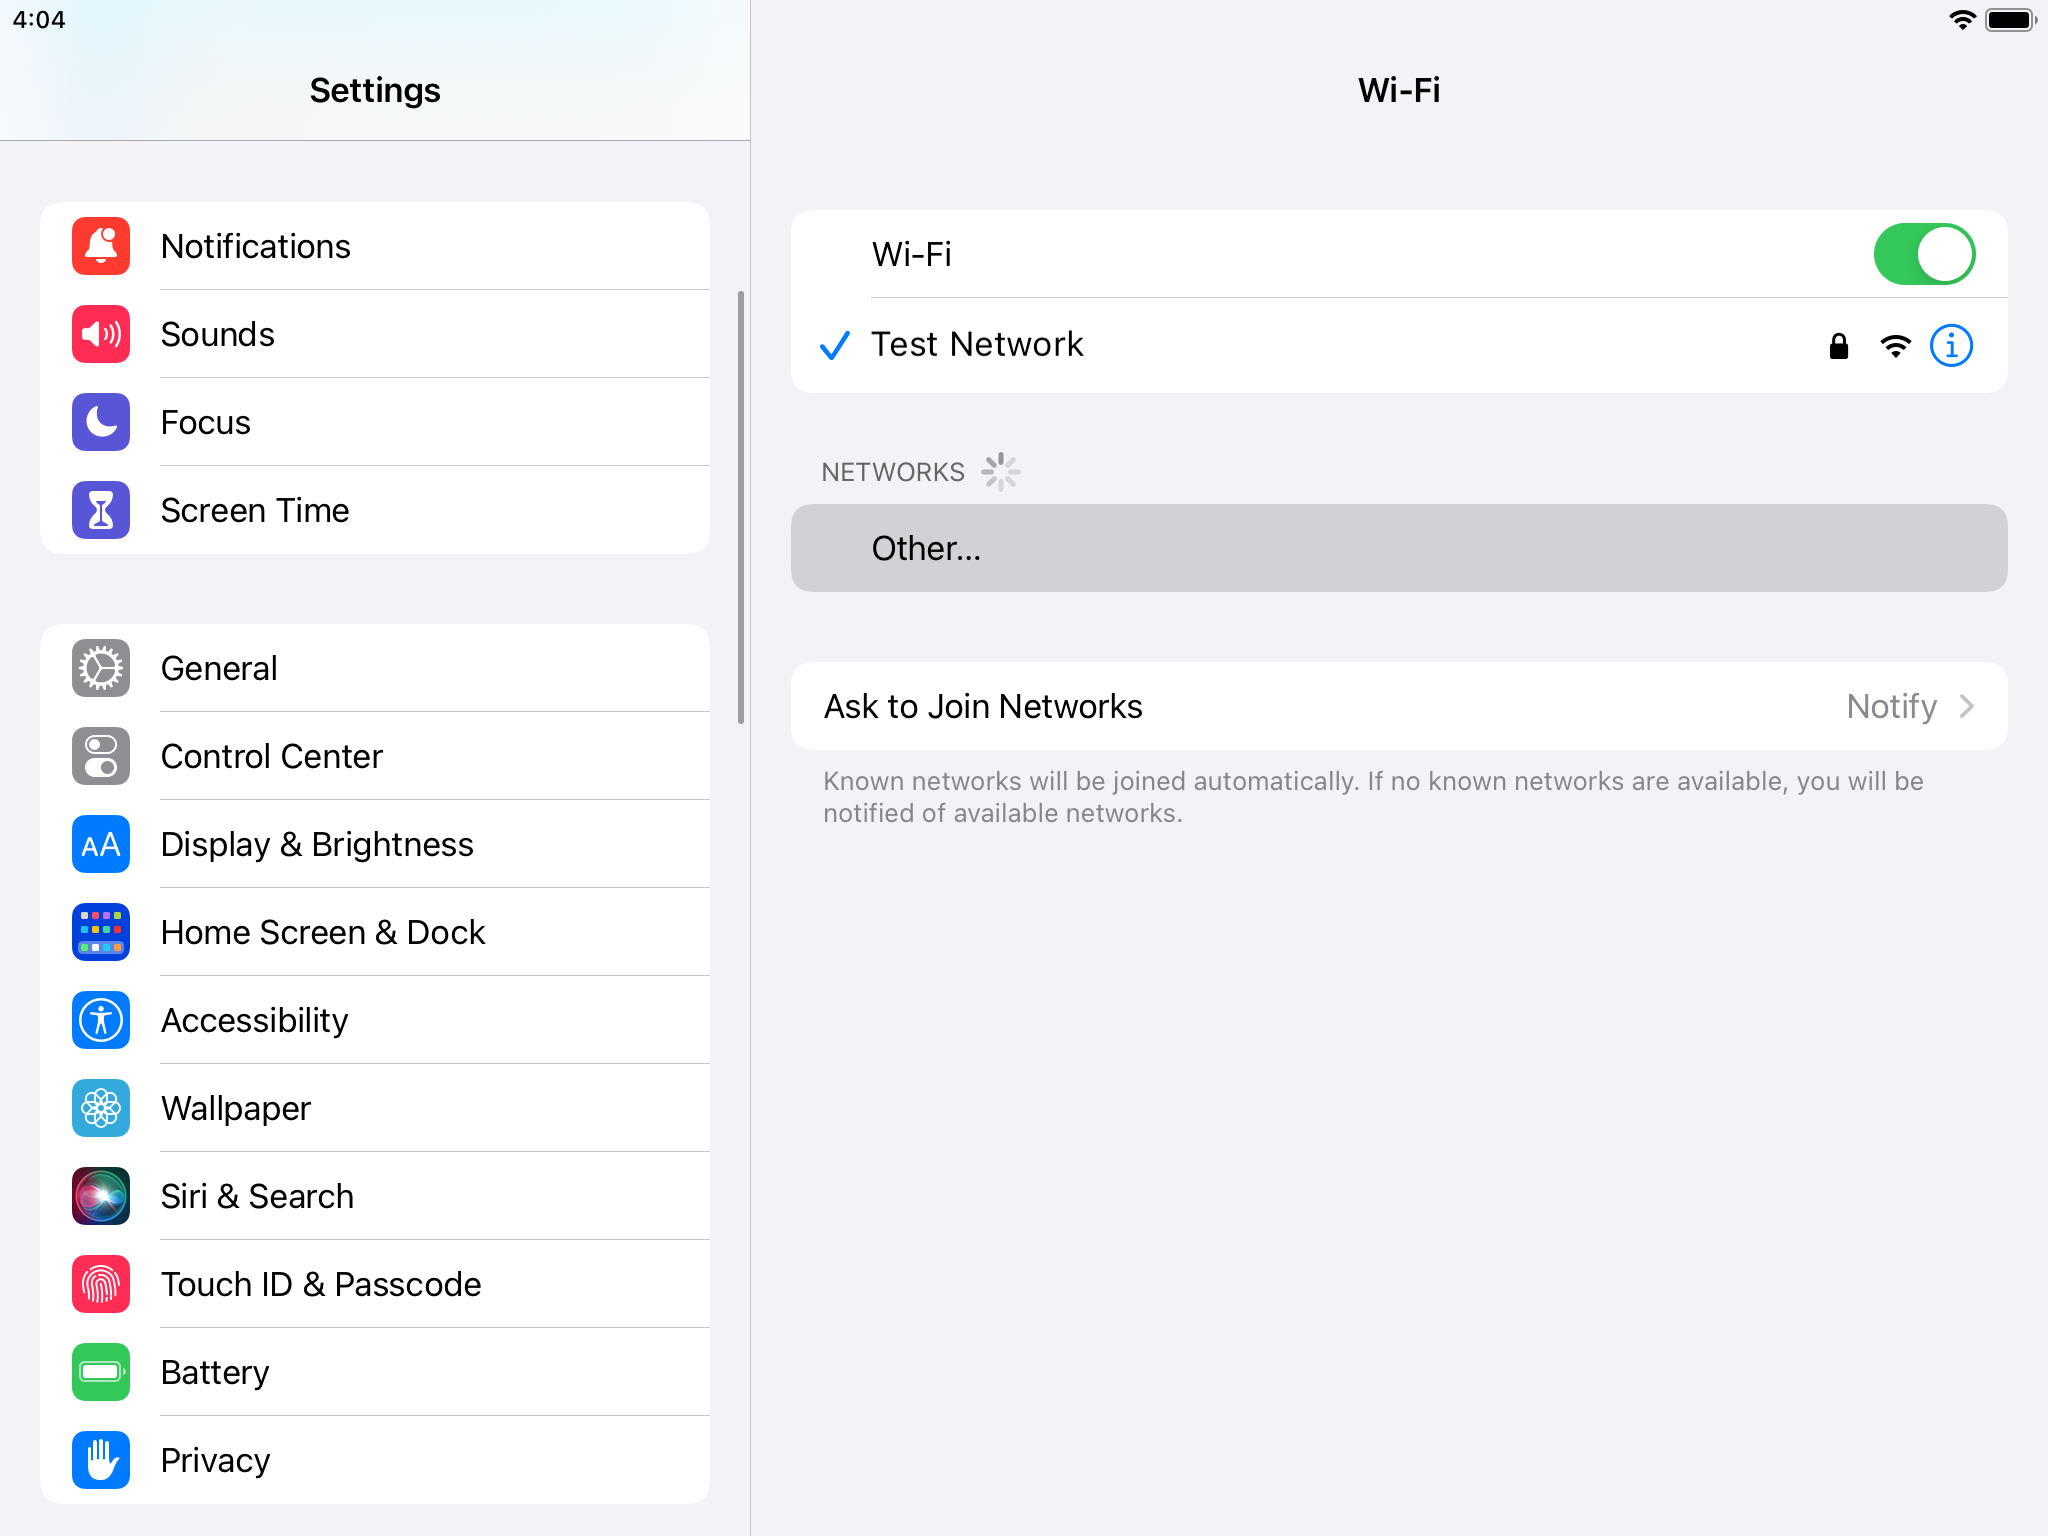The width and height of the screenshot is (2048, 1536).
Task: Tap the Sounds speaker icon
Action: pyautogui.click(x=101, y=334)
